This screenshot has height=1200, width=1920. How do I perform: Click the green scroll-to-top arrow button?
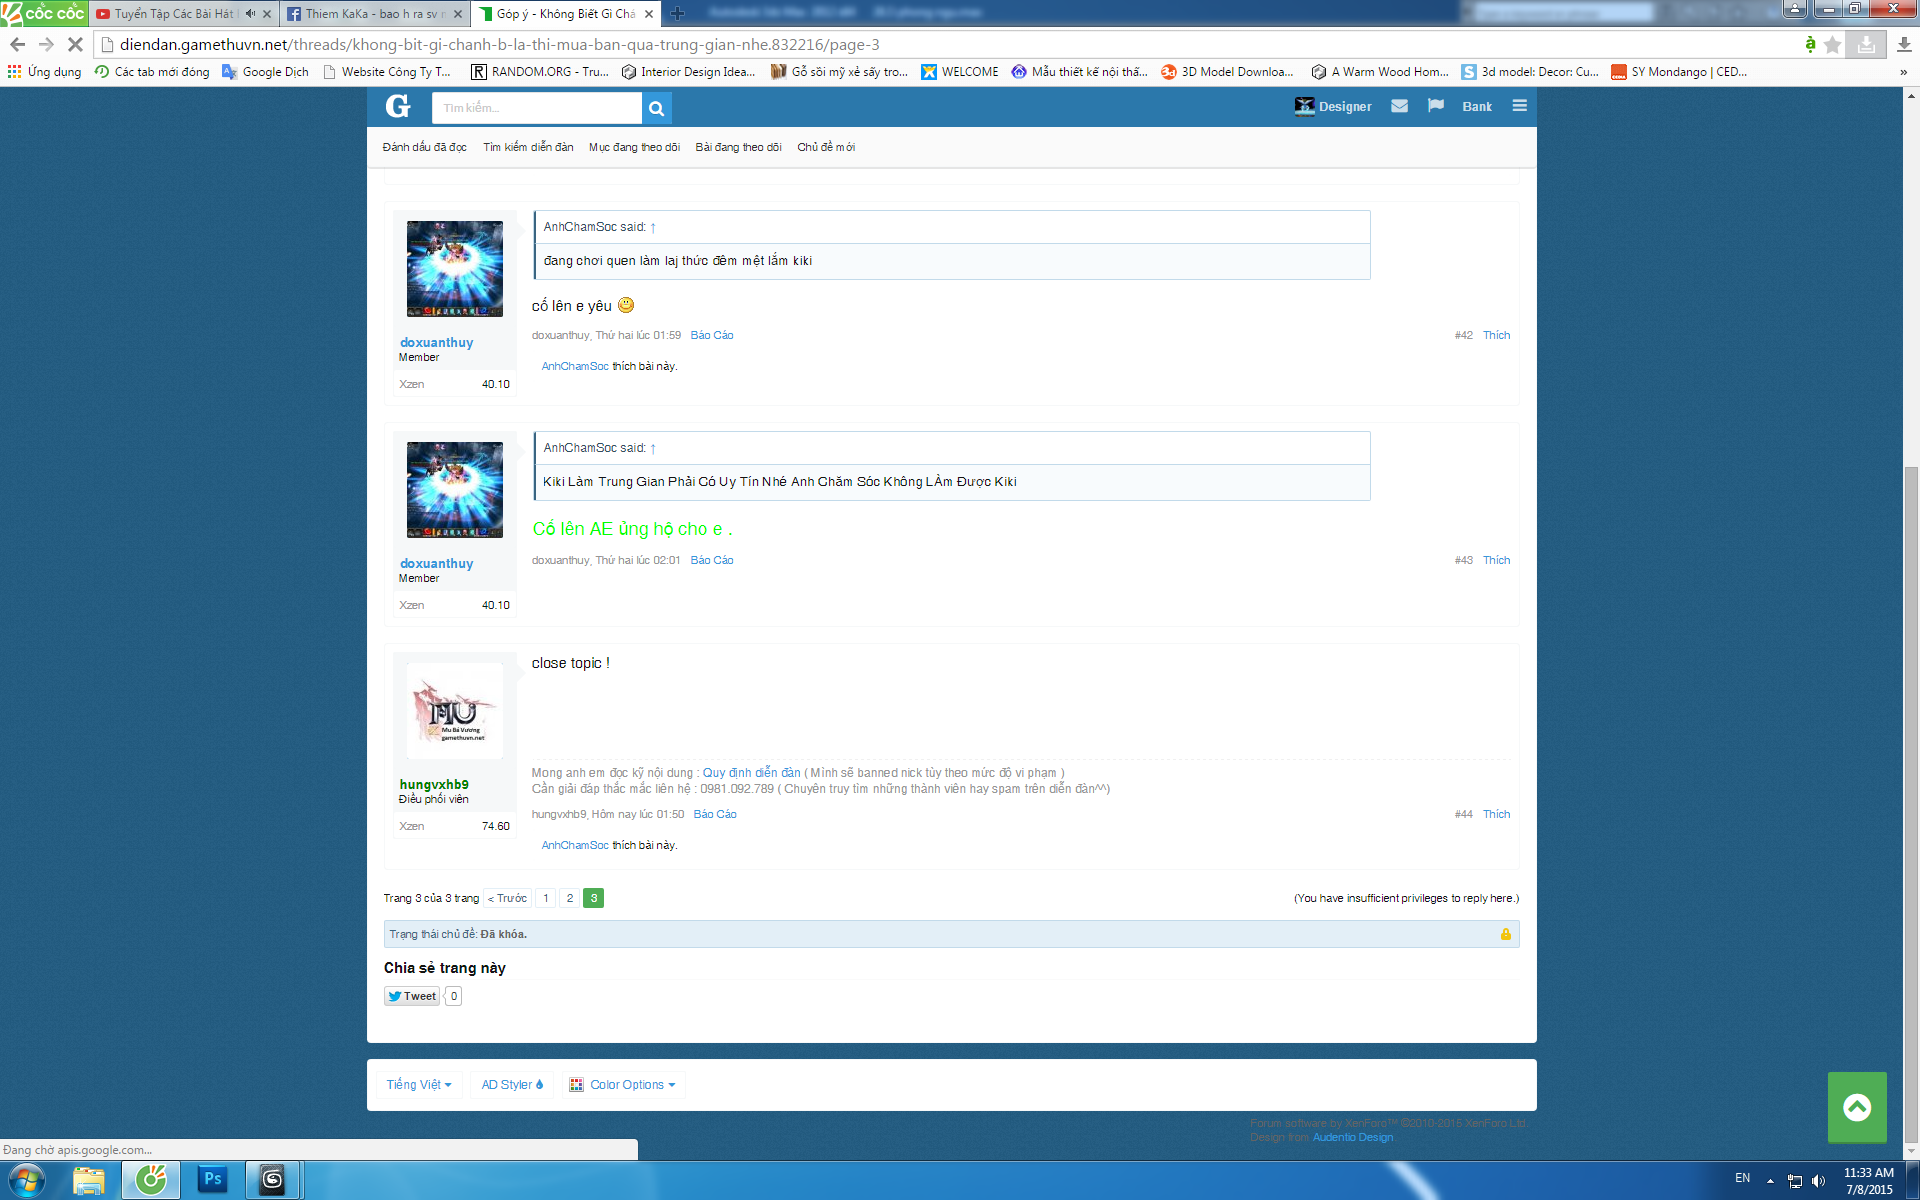click(1857, 1107)
